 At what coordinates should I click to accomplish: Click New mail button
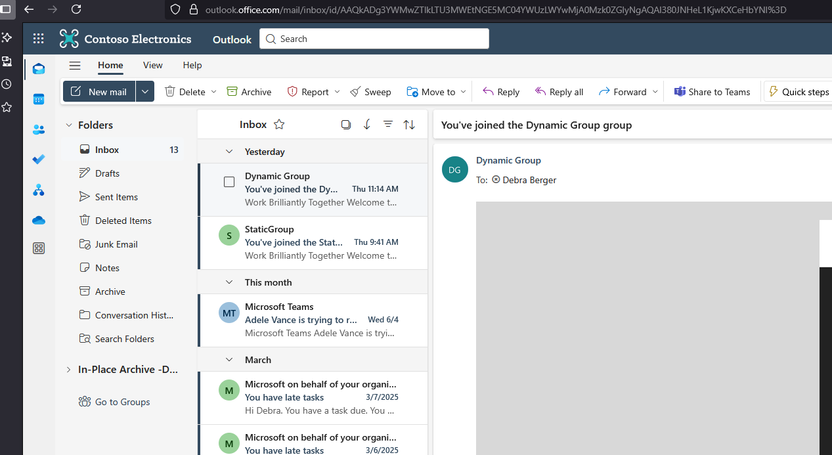pyautogui.click(x=99, y=92)
